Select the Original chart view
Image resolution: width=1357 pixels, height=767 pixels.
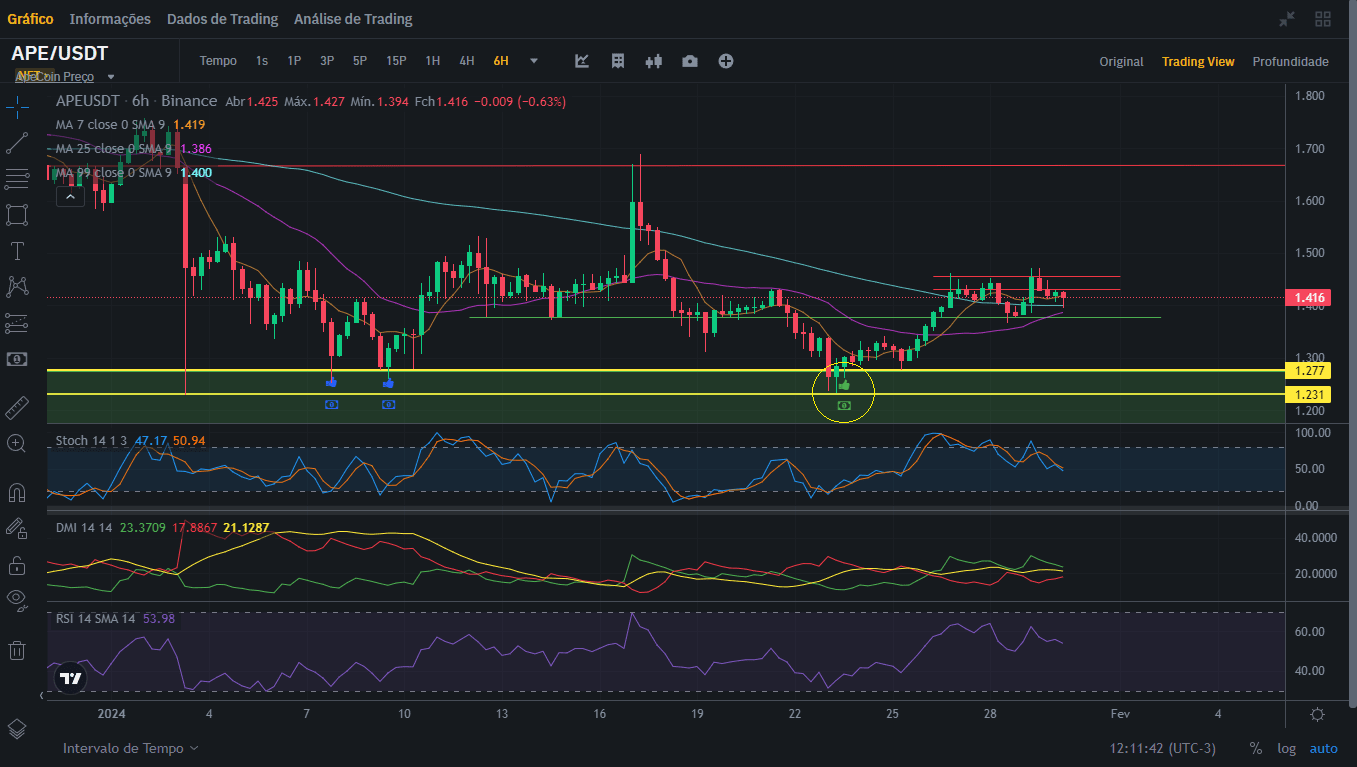1121,61
